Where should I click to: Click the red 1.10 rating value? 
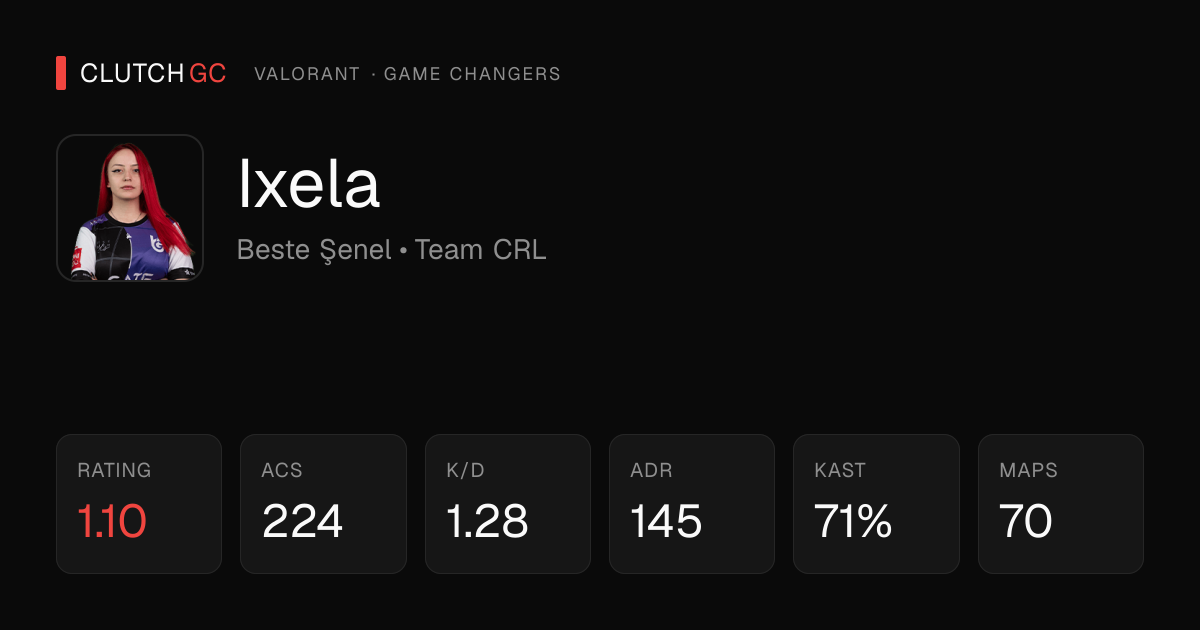(112, 521)
